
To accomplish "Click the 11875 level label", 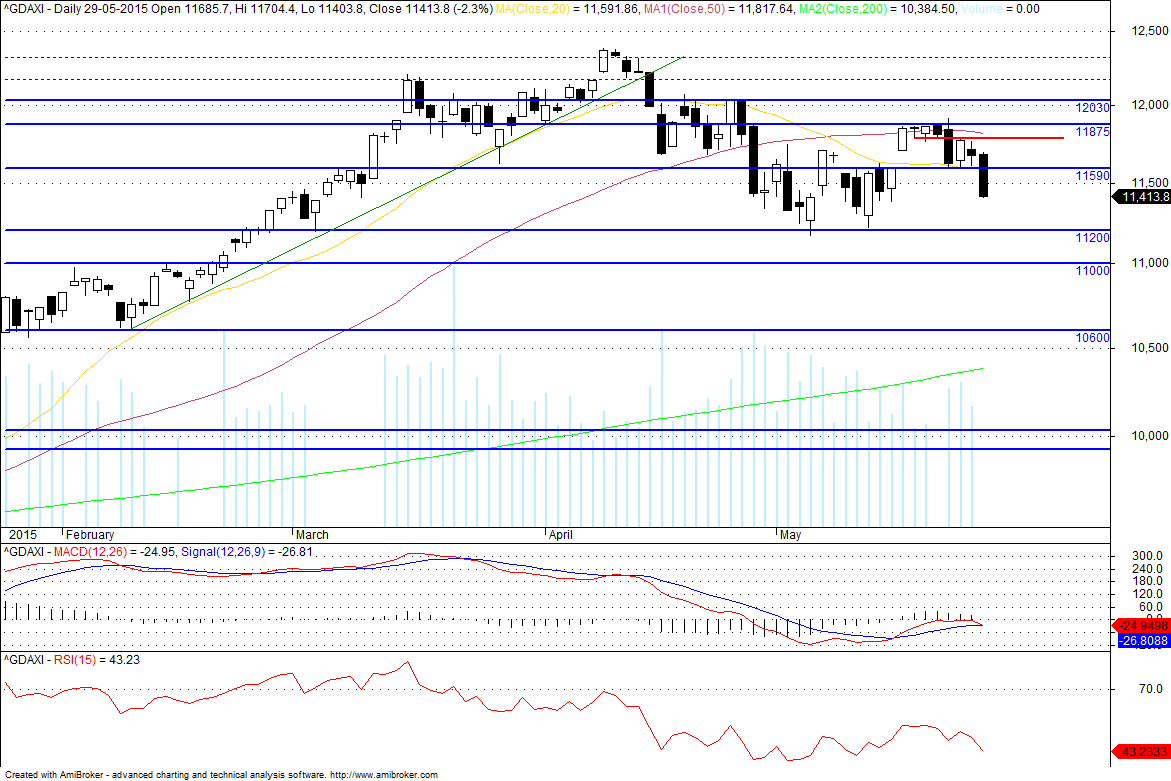I will point(1092,132).
